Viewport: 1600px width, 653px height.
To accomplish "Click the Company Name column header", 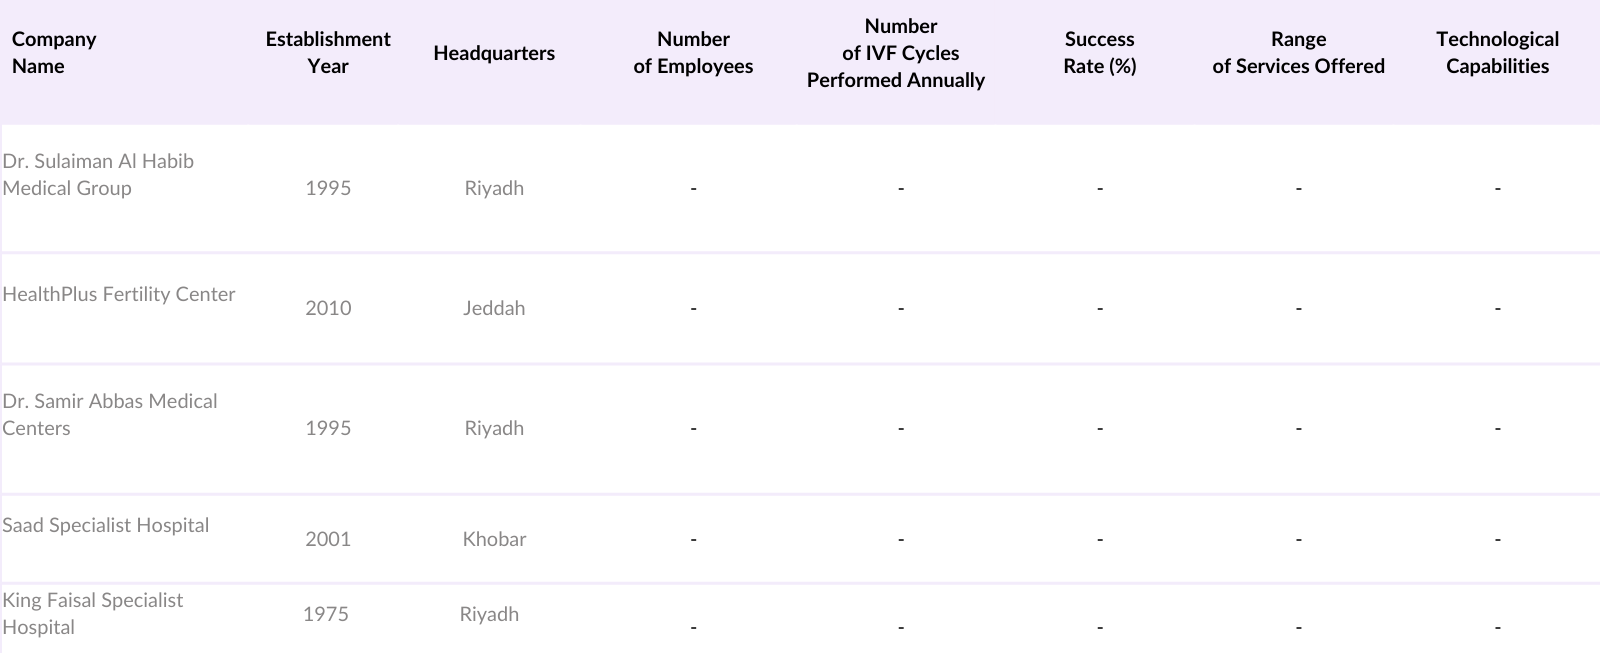I will click(54, 53).
